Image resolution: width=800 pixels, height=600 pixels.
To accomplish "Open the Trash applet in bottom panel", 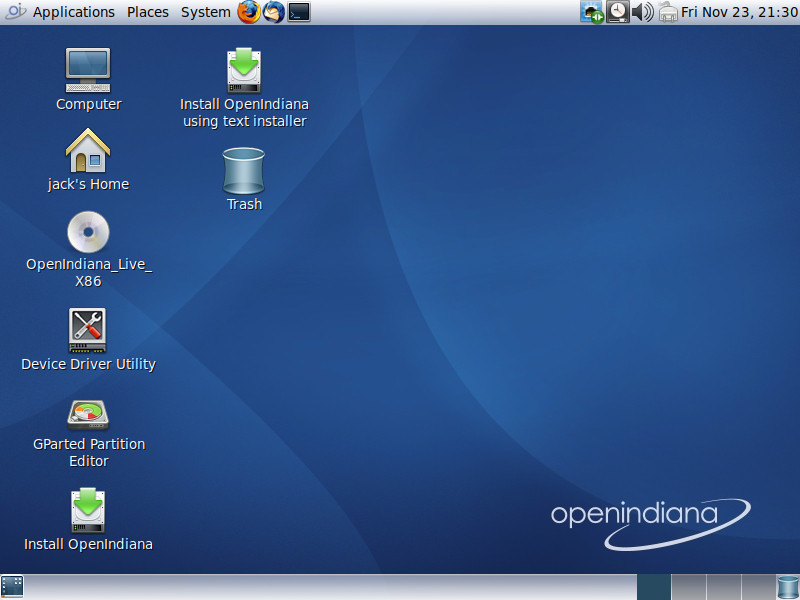I will tap(788, 587).
